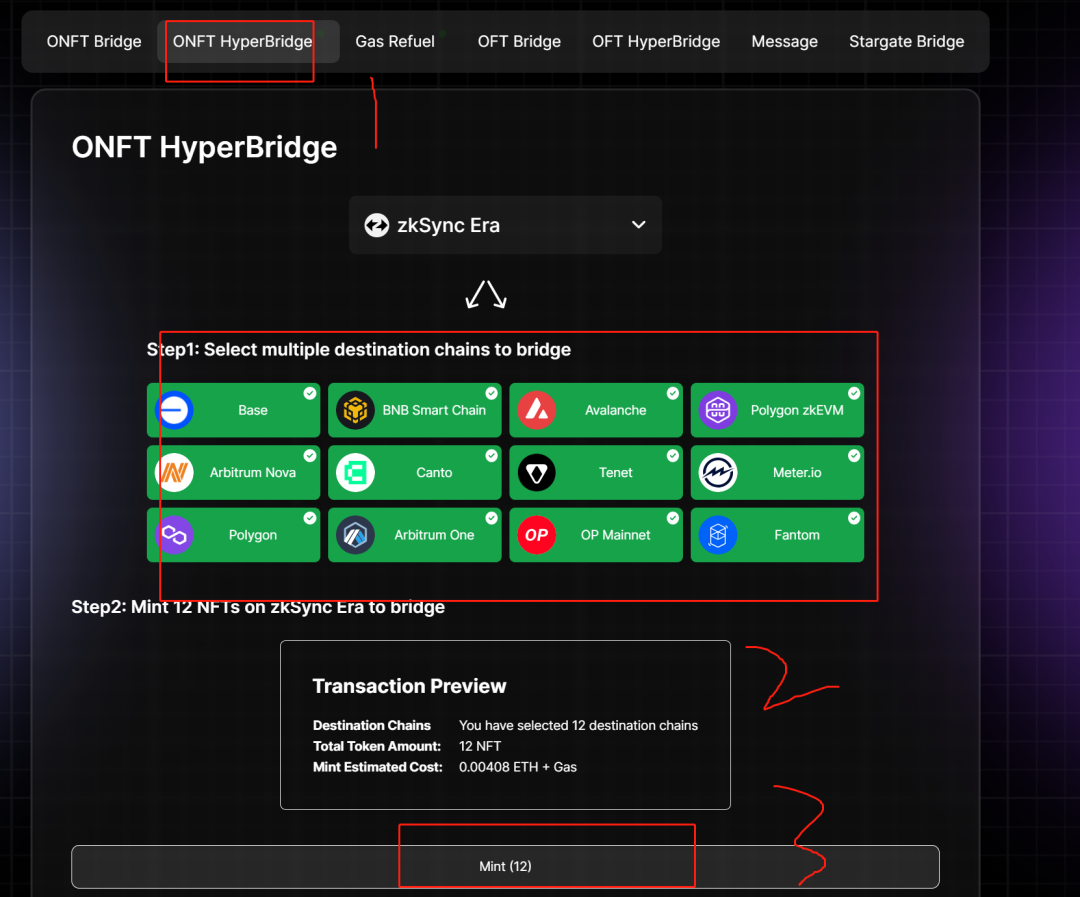The height and width of the screenshot is (897, 1080).
Task: Switch to the Gas Refuel tab
Action: click(395, 41)
